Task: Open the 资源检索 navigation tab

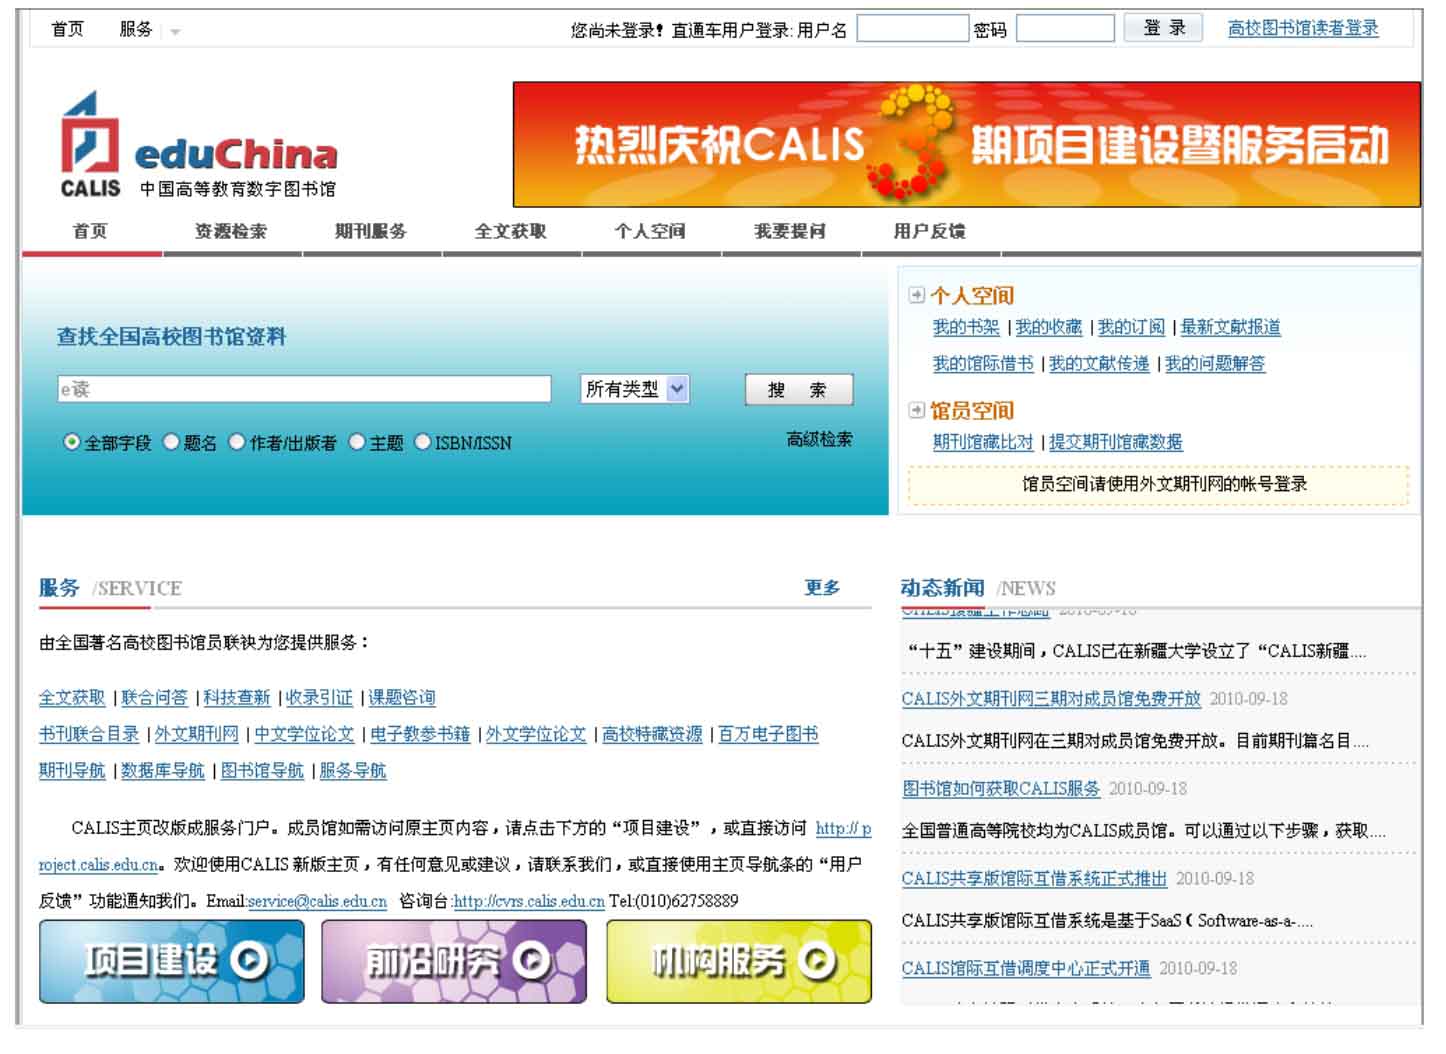Action: tap(231, 232)
